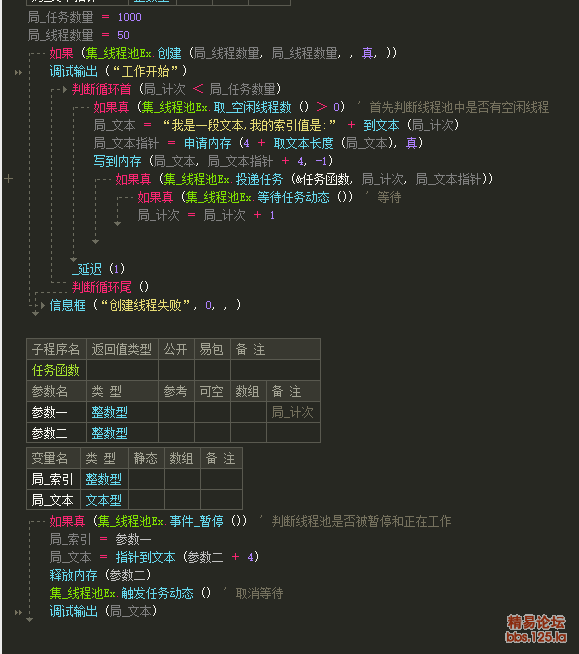Viewport: 579px width, 654px height.
Task: Click the 信息框 command
Action: pyautogui.click(x=68, y=305)
